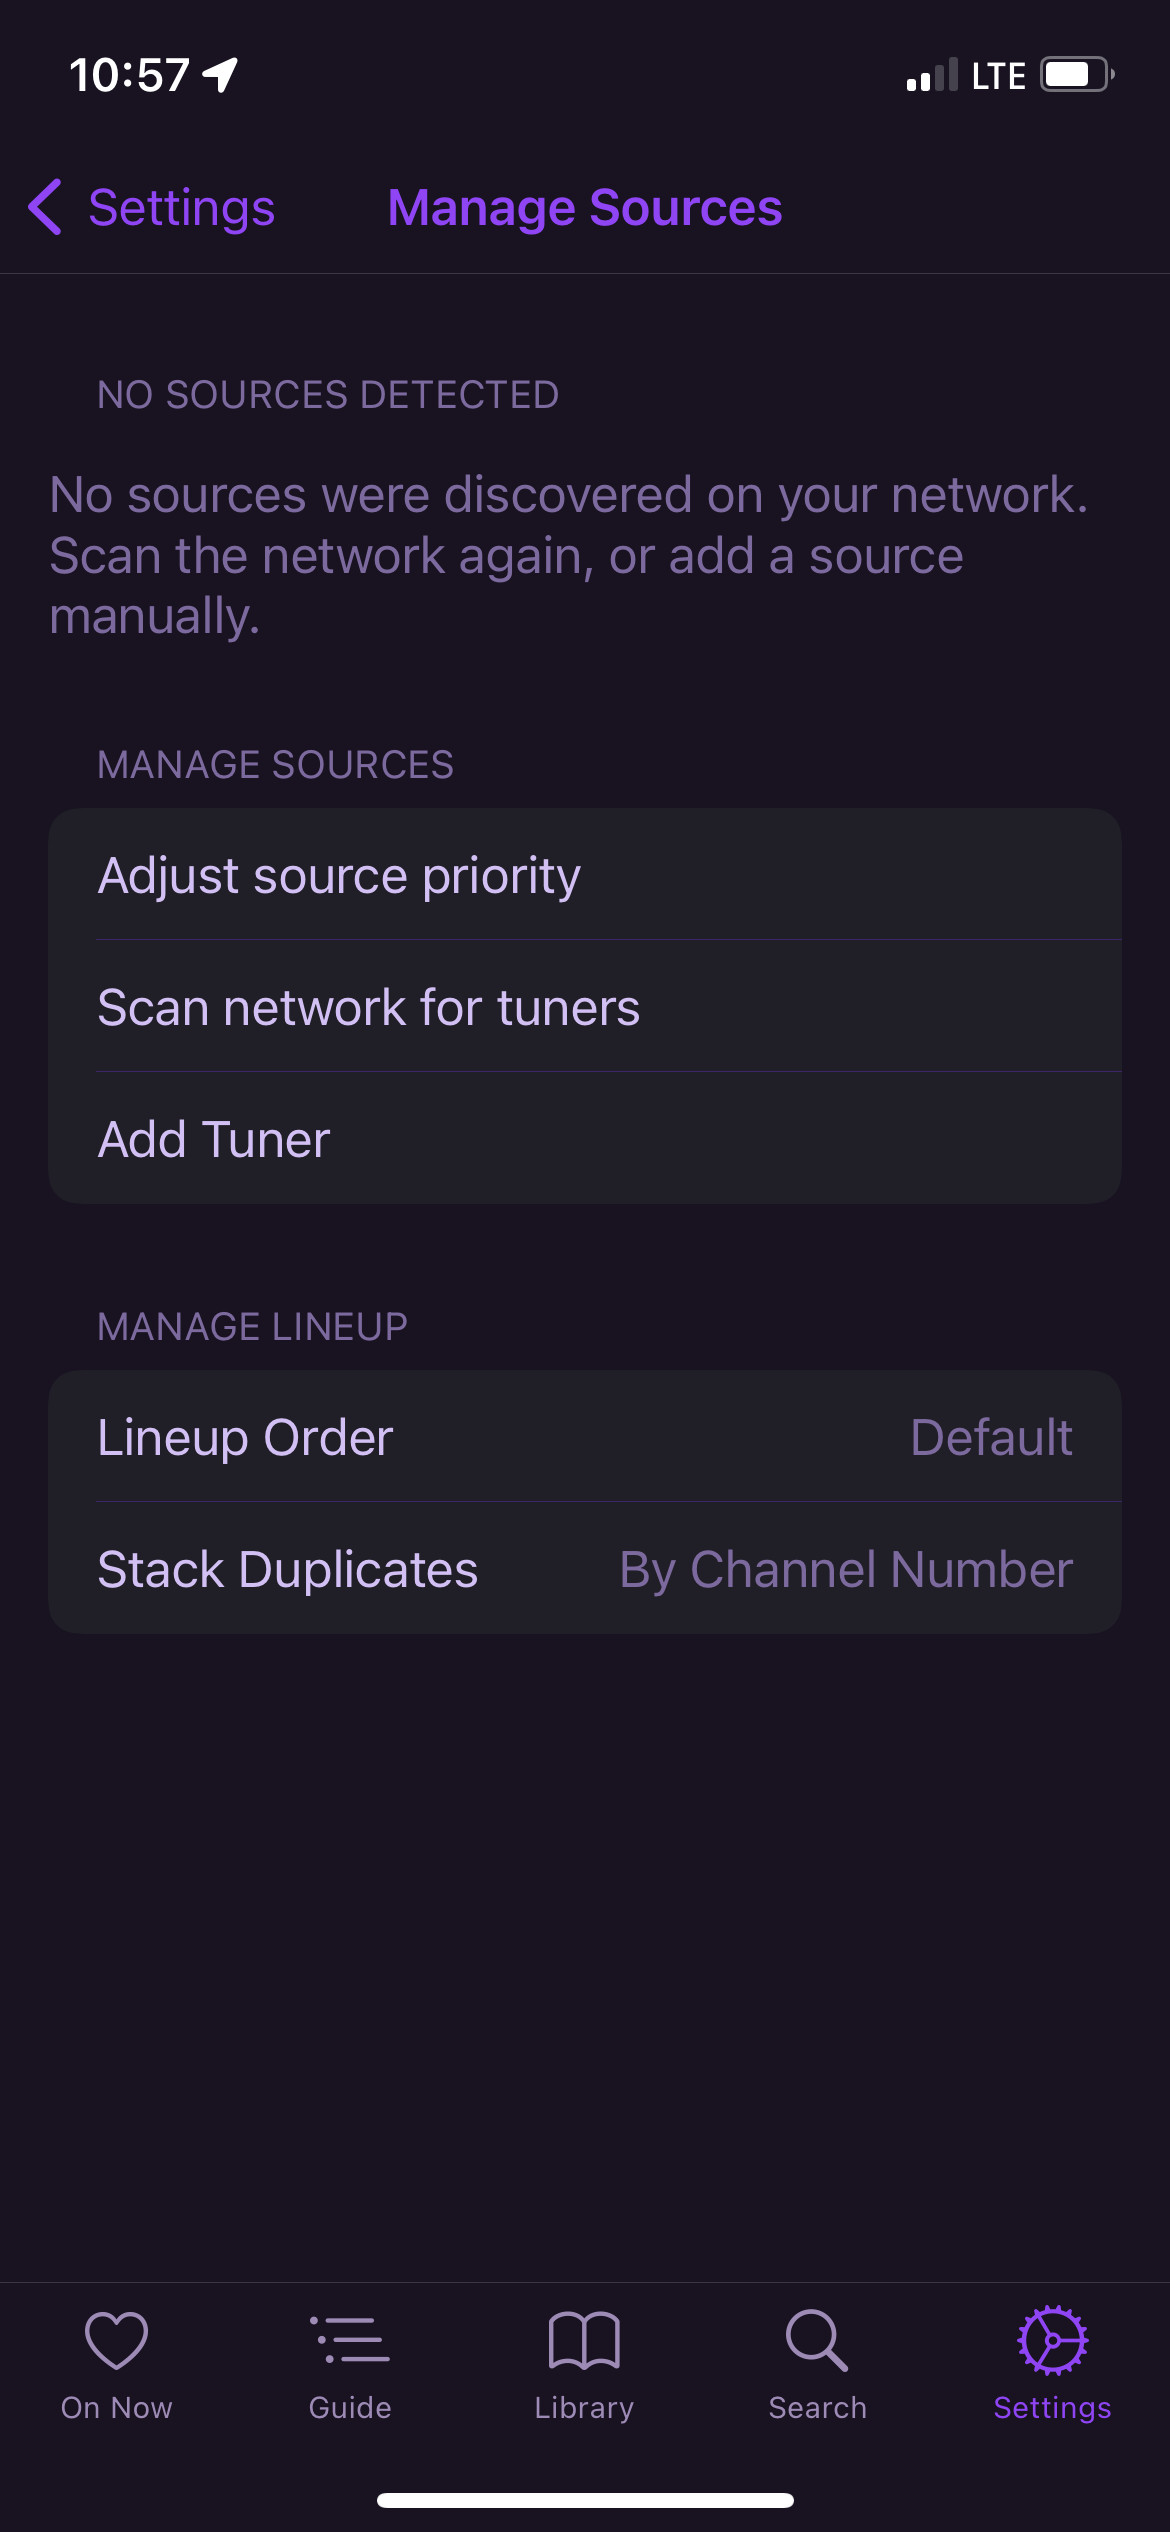This screenshot has width=1170, height=2532.
Task: Tap the cellular signal bars
Action: (931, 76)
